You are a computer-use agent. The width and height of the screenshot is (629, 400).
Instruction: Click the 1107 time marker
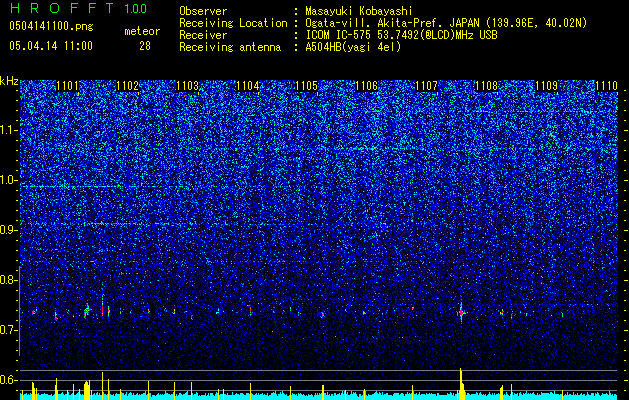pyautogui.click(x=426, y=86)
